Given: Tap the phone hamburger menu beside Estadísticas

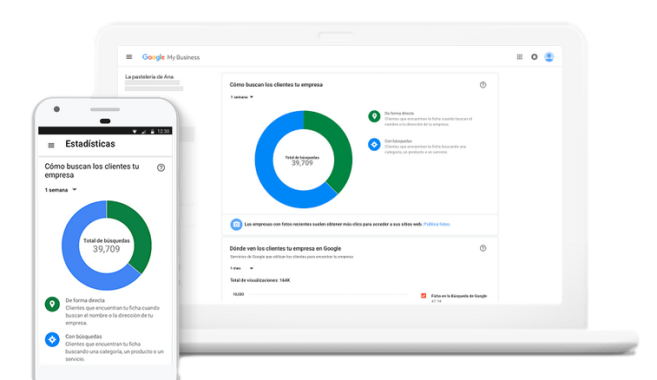Looking at the screenshot, I should click(x=51, y=145).
